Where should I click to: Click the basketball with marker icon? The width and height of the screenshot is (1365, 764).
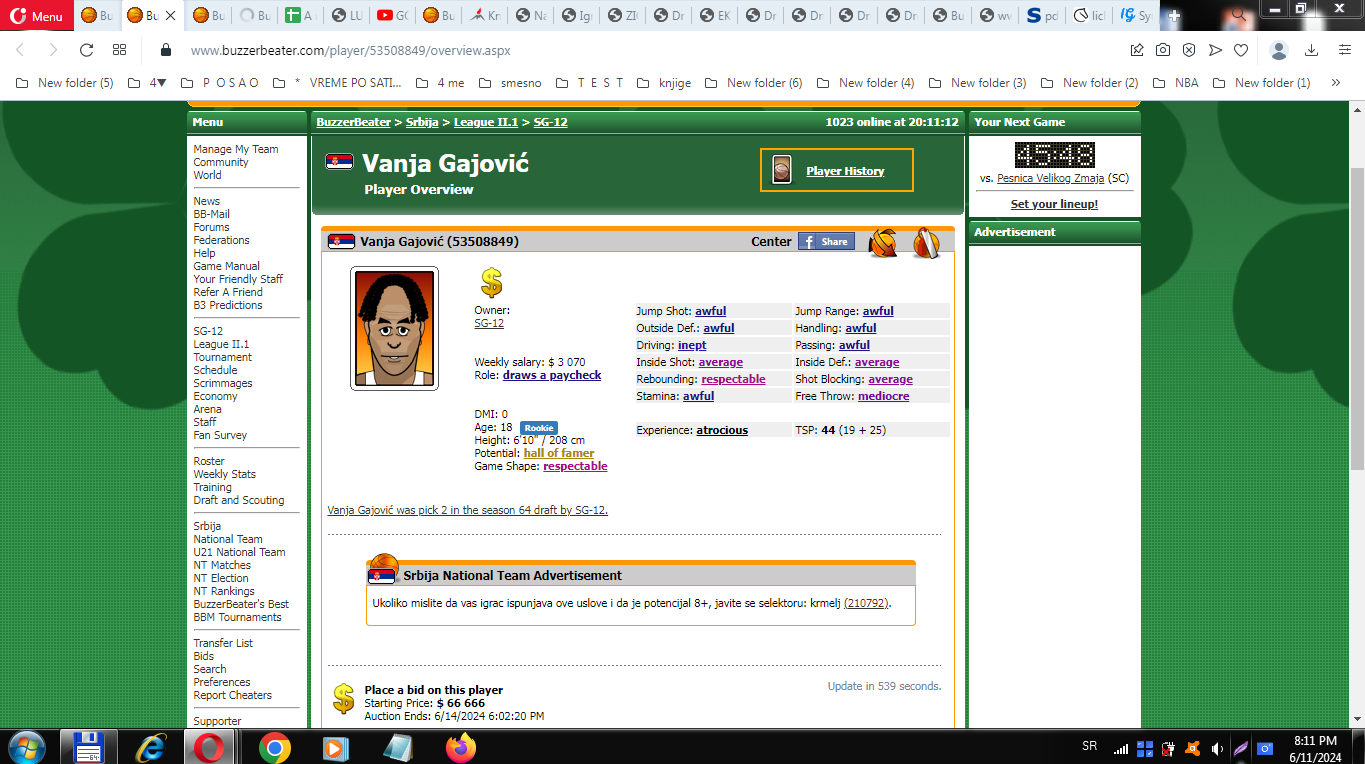click(x=926, y=242)
